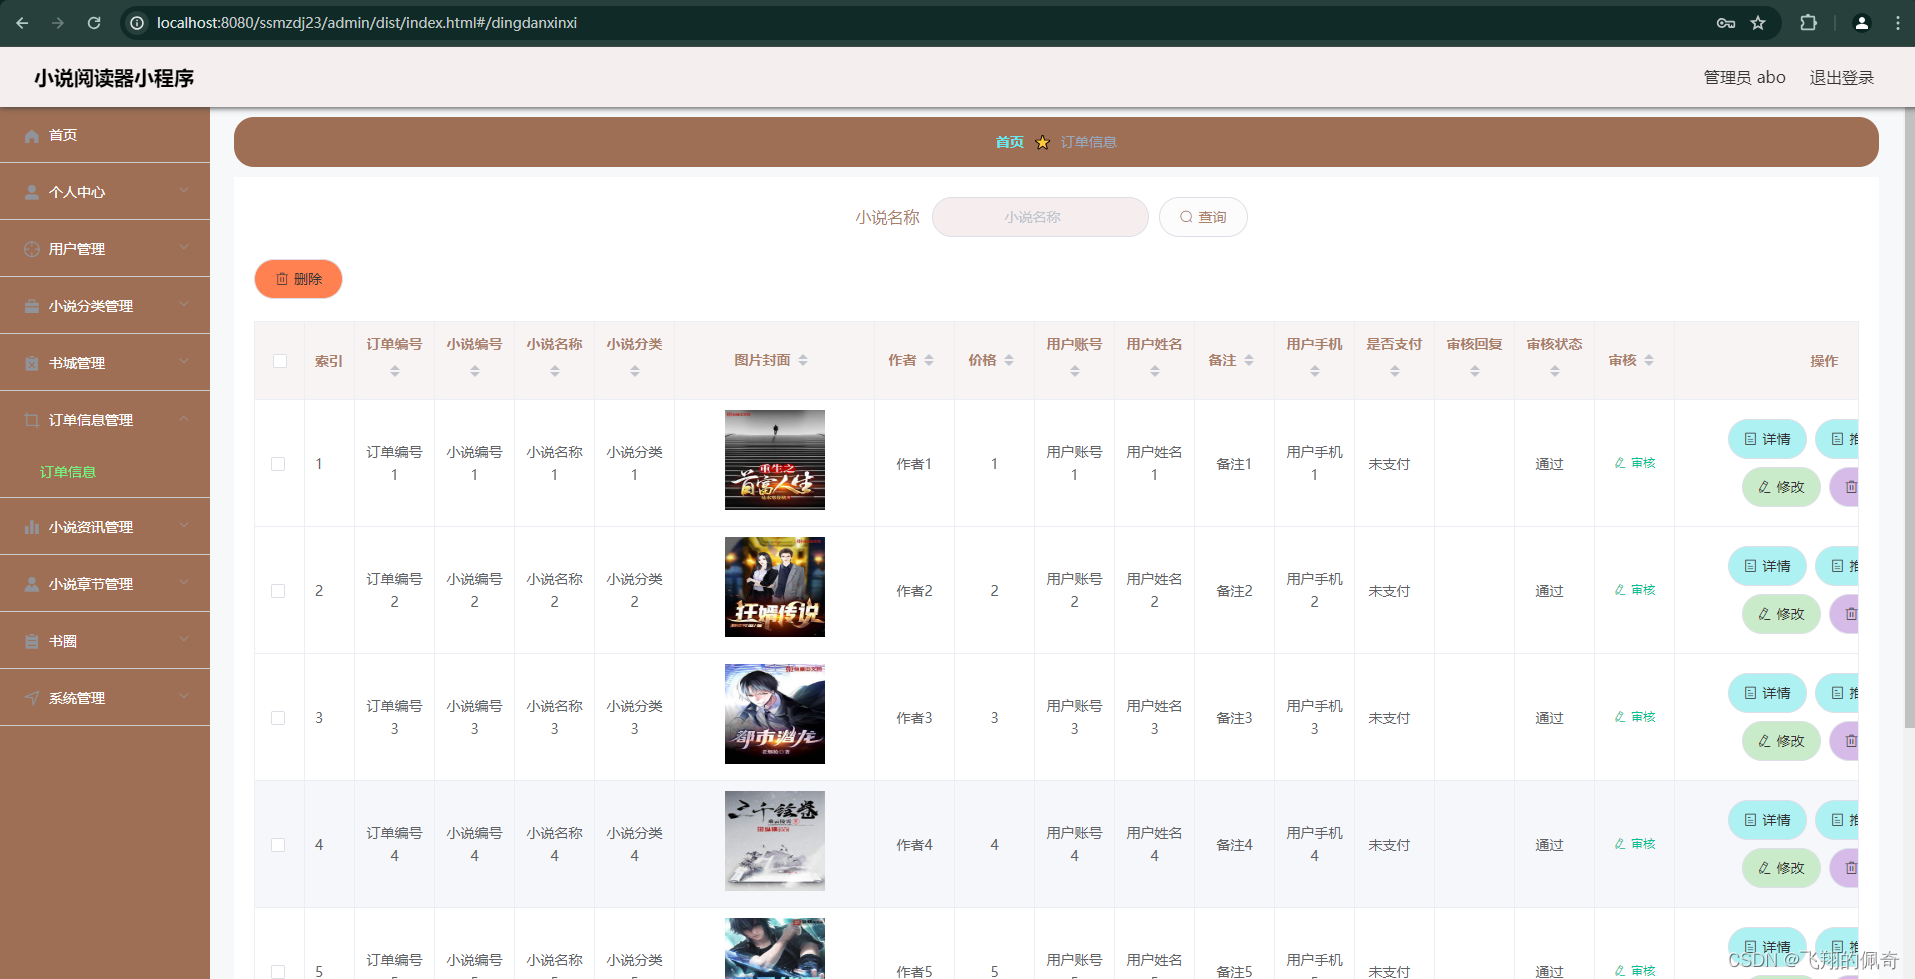Click the paper-plane icon beside 系统管理
The height and width of the screenshot is (979, 1915).
point(32,698)
